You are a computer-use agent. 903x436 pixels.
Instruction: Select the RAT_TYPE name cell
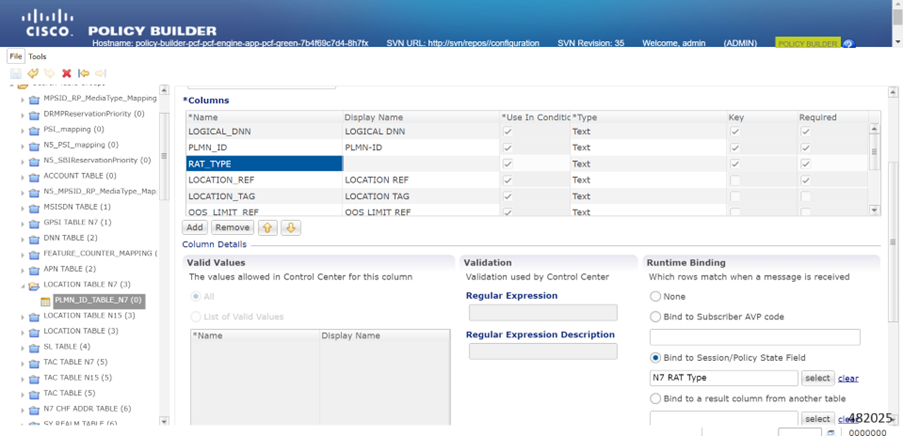(264, 164)
